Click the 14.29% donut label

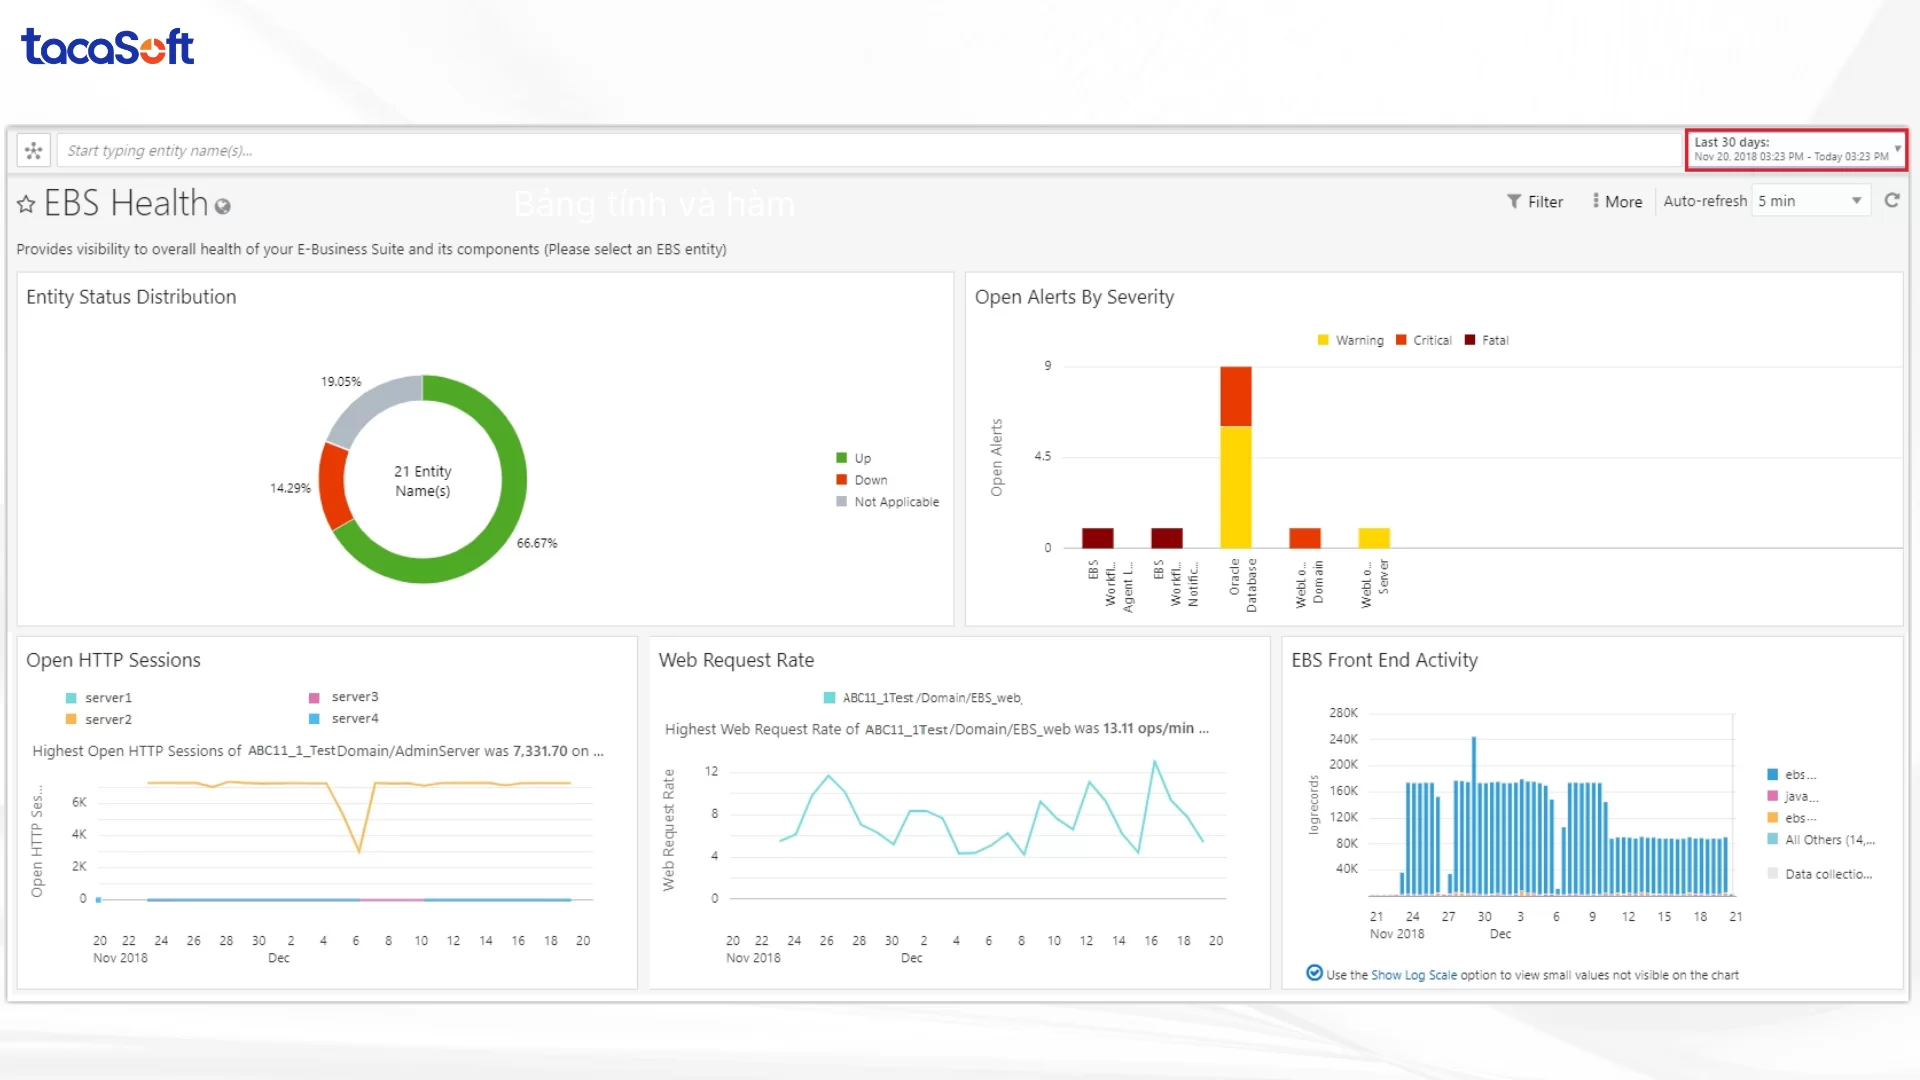290,488
